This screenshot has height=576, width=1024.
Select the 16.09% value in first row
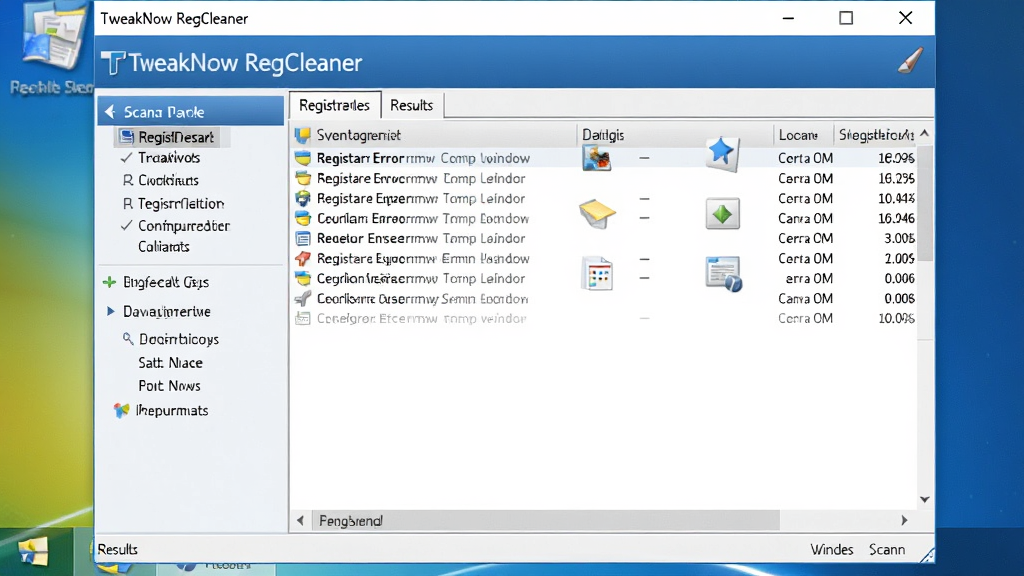coord(895,158)
